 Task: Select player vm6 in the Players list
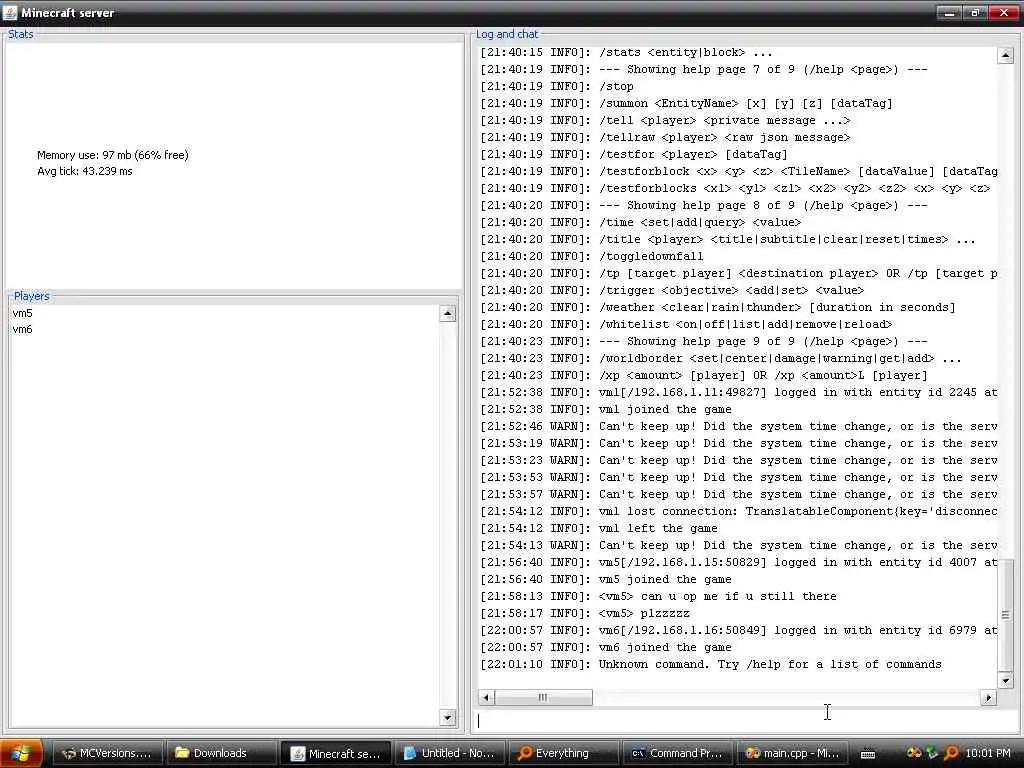[22, 329]
